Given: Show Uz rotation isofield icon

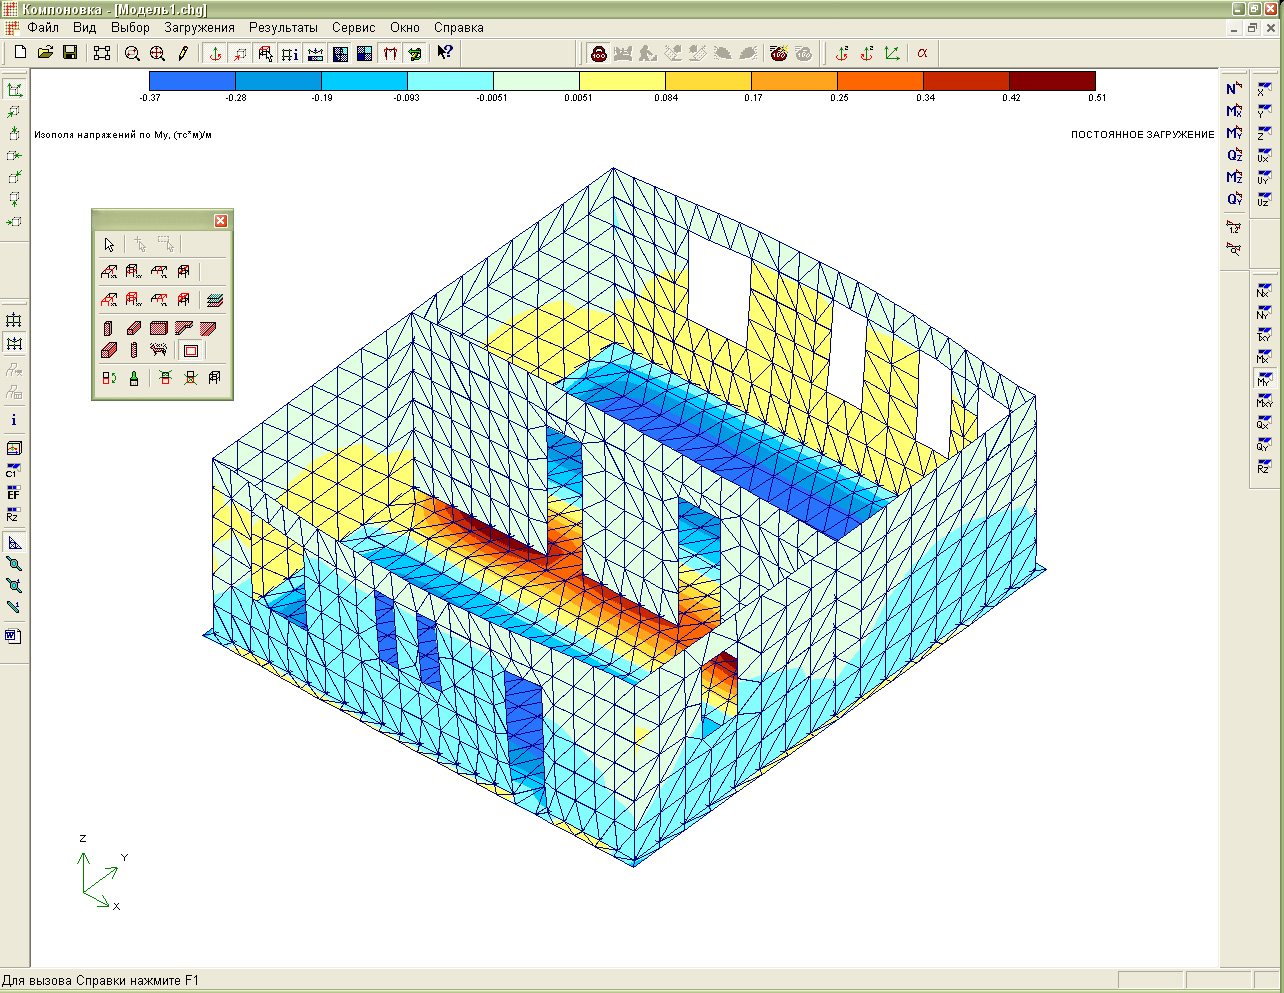Looking at the screenshot, I should [x=1264, y=199].
